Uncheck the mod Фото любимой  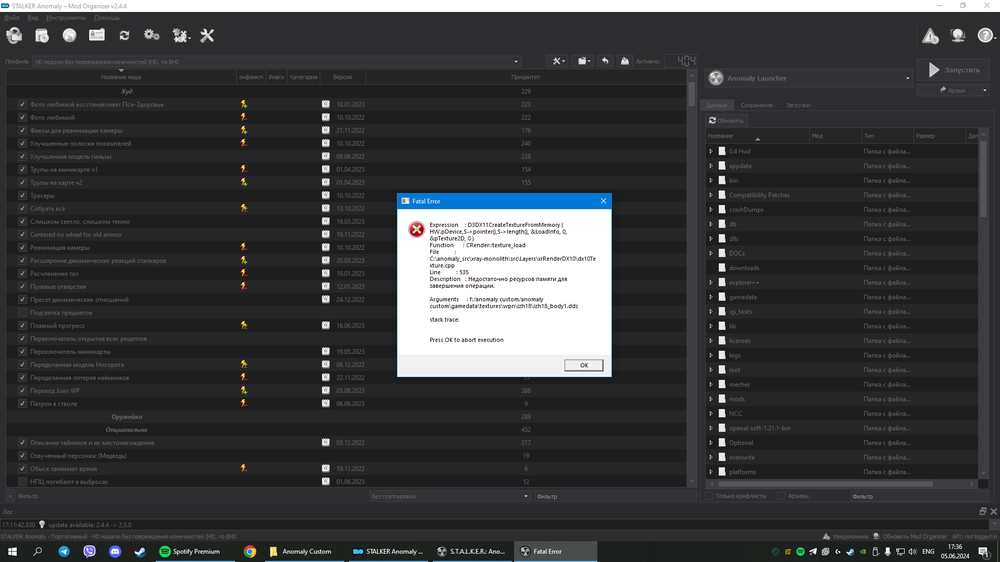pyautogui.click(x=22, y=117)
